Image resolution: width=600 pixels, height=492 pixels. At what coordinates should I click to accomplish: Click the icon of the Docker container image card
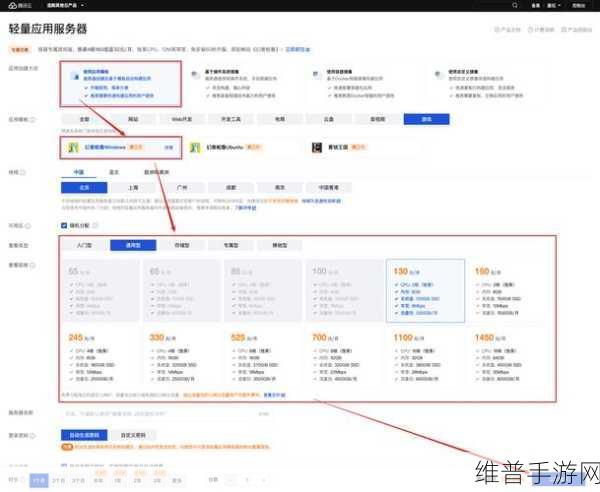click(317, 74)
